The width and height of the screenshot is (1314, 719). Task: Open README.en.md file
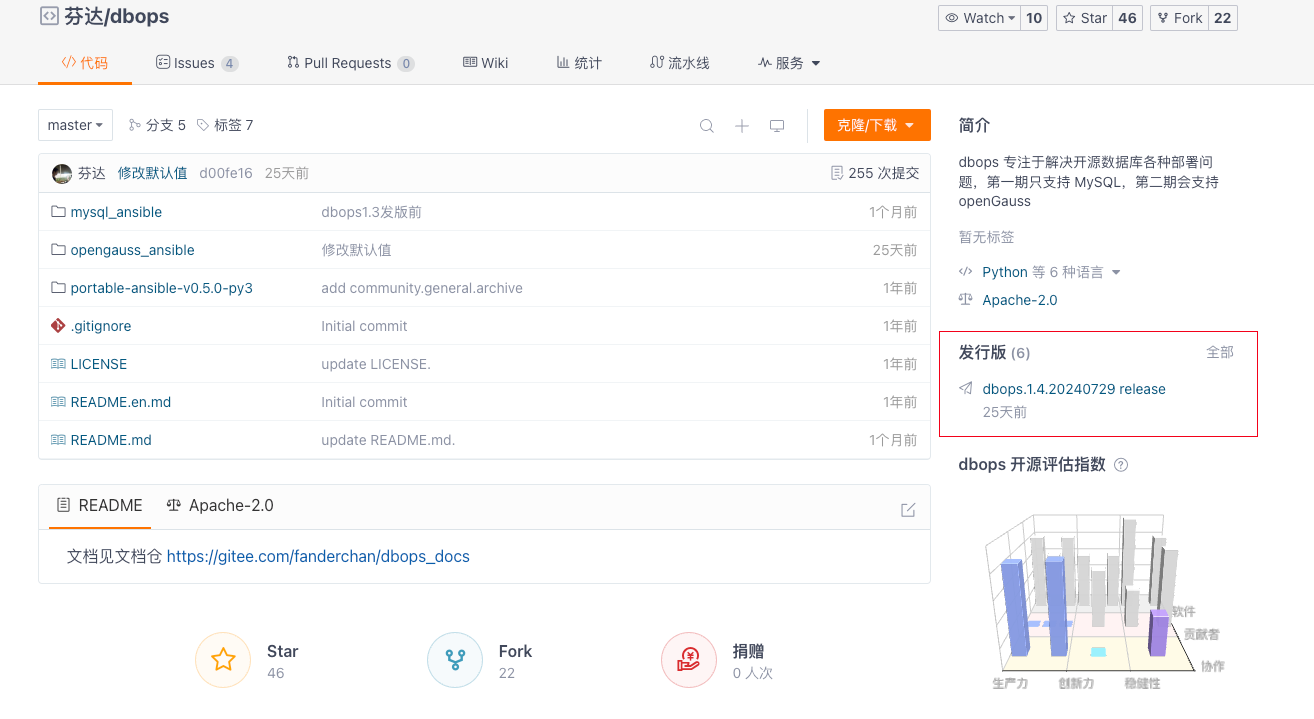click(121, 402)
